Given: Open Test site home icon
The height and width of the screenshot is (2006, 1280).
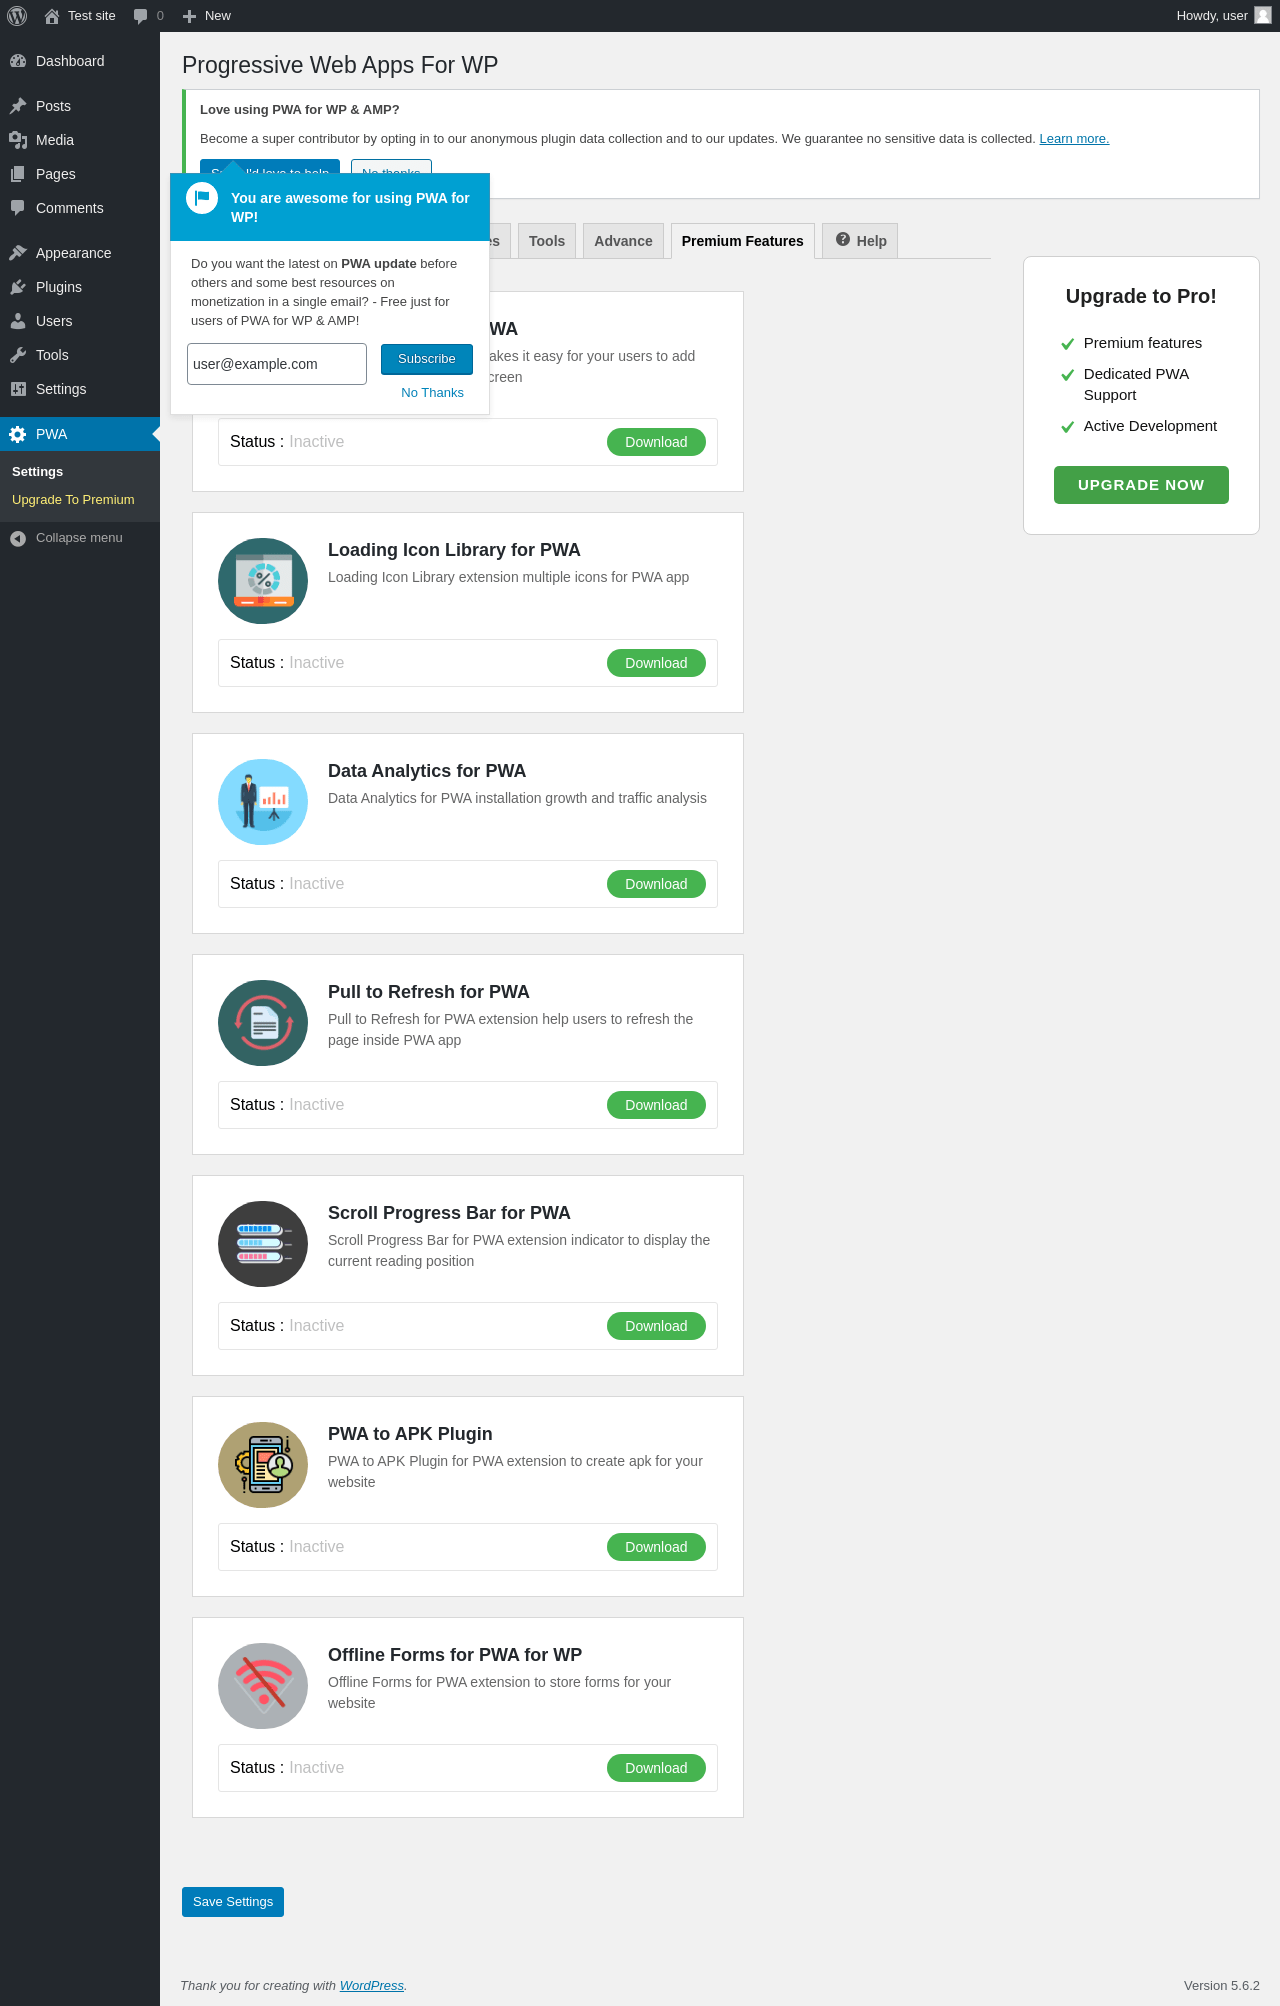Looking at the screenshot, I should click(52, 16).
